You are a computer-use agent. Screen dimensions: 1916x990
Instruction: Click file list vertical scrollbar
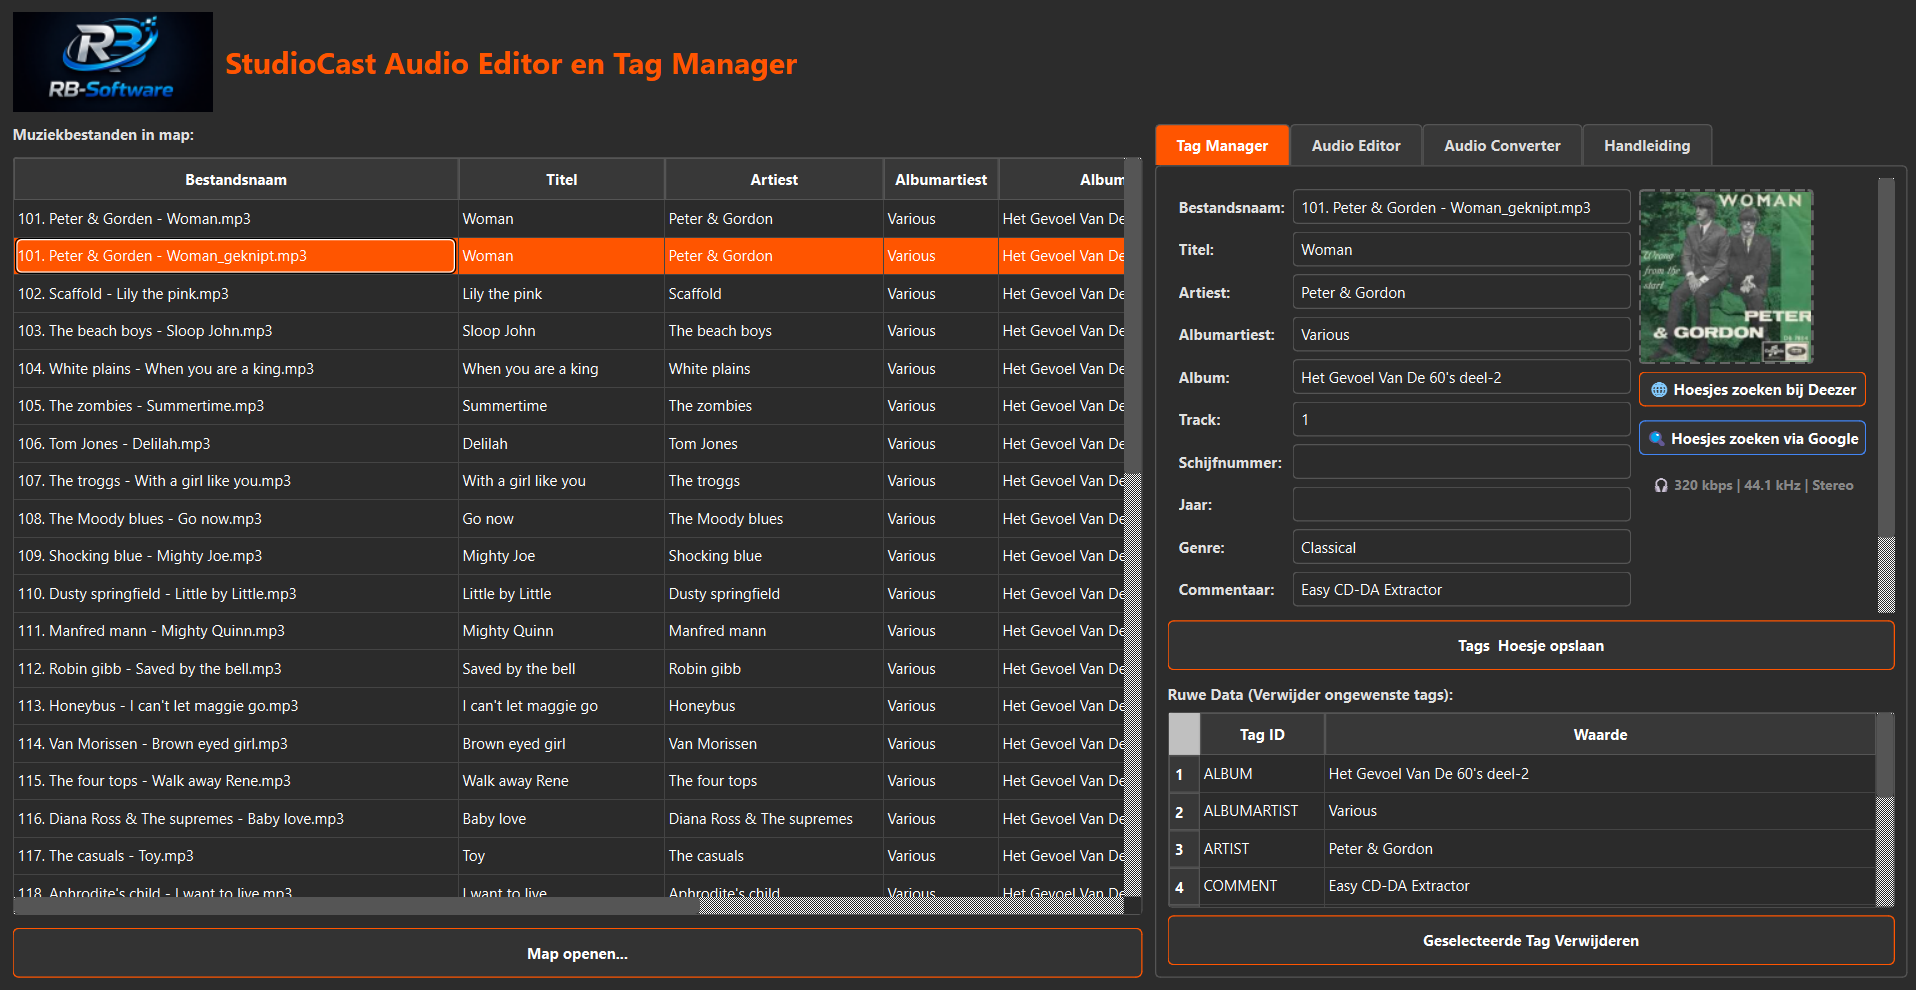pos(1133,527)
